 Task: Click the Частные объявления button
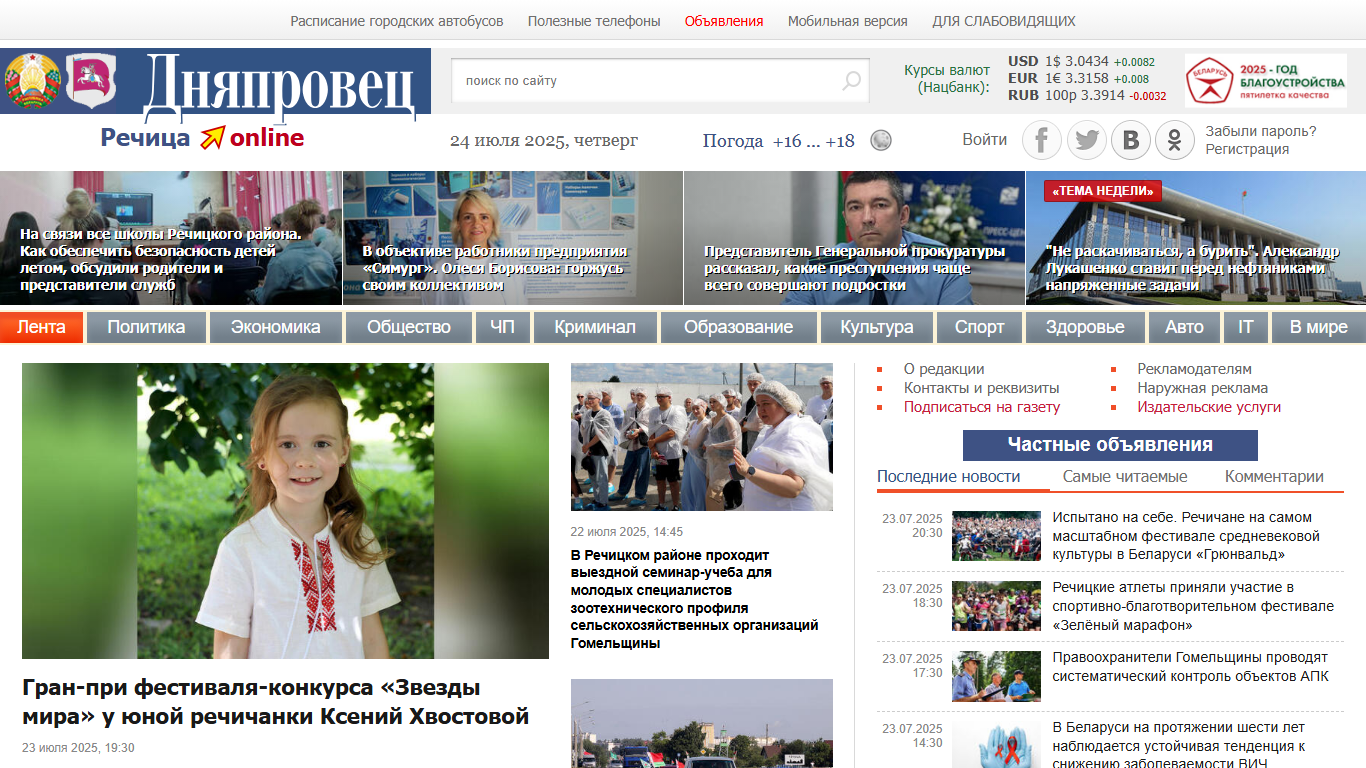pyautogui.click(x=1110, y=445)
